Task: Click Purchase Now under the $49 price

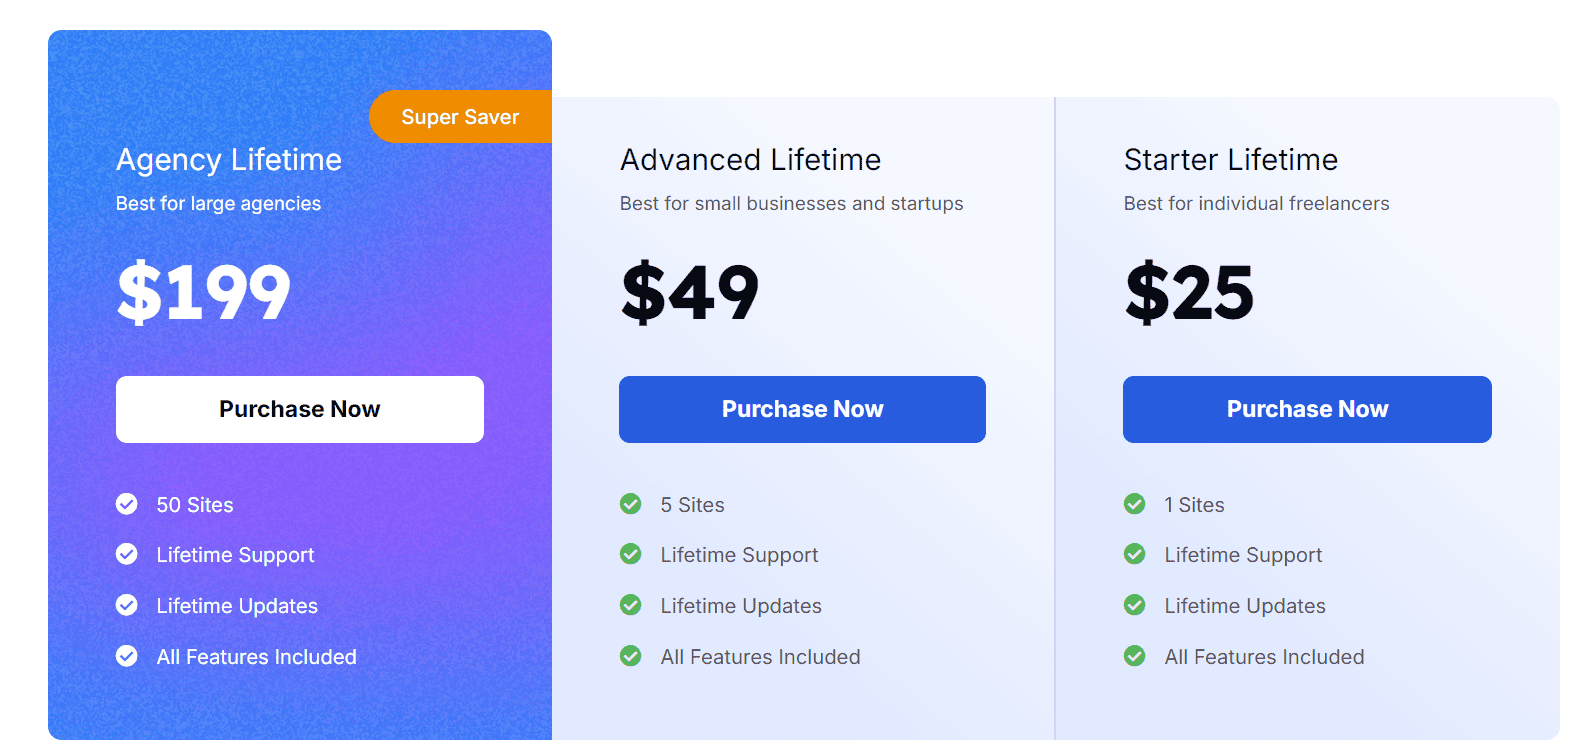Action: coord(802,409)
